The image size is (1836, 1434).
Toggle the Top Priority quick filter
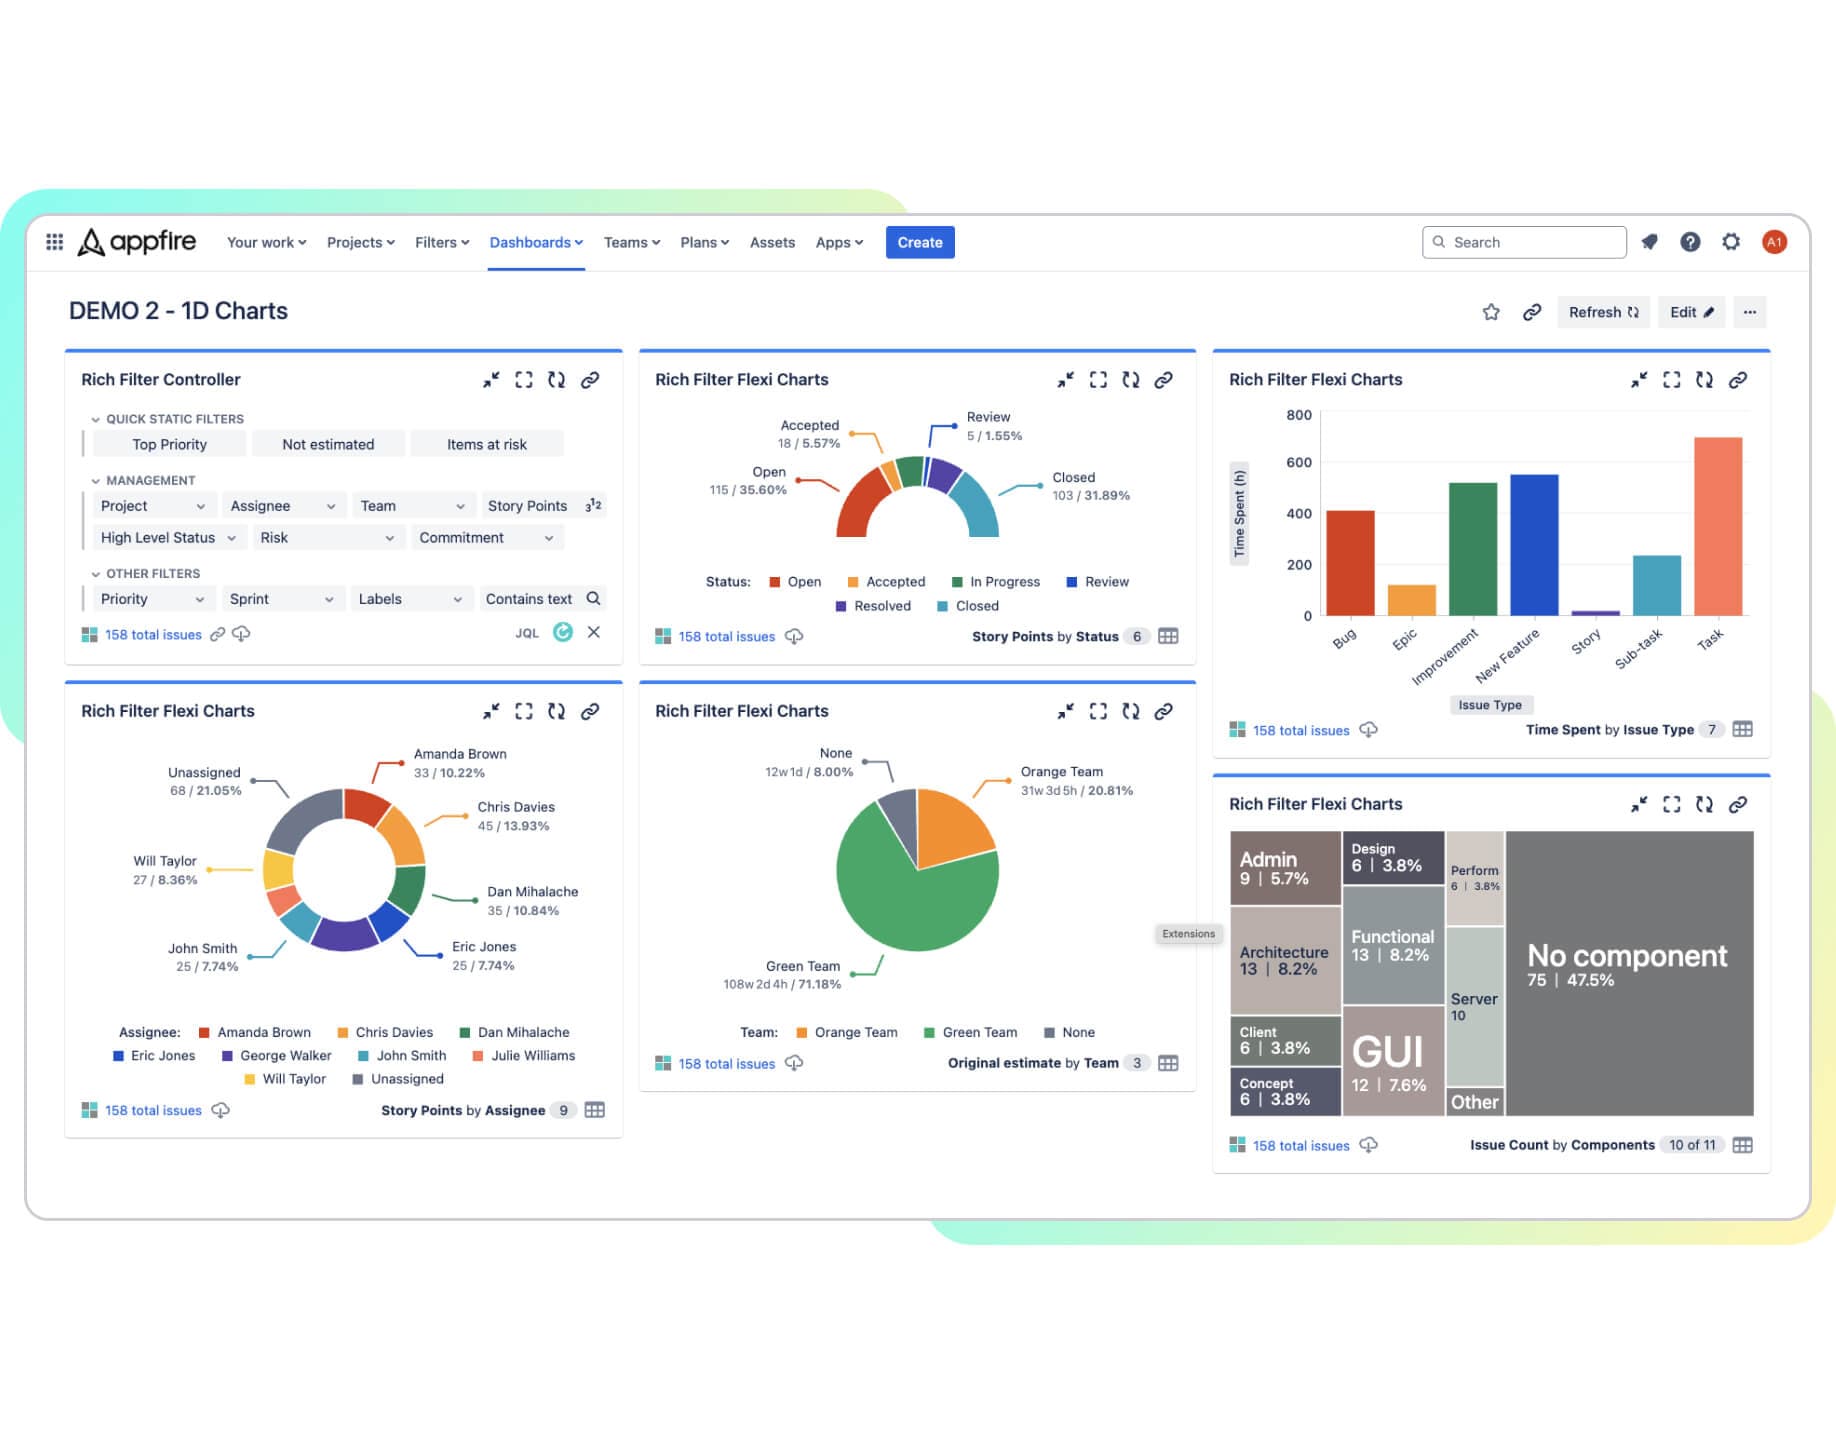168,443
